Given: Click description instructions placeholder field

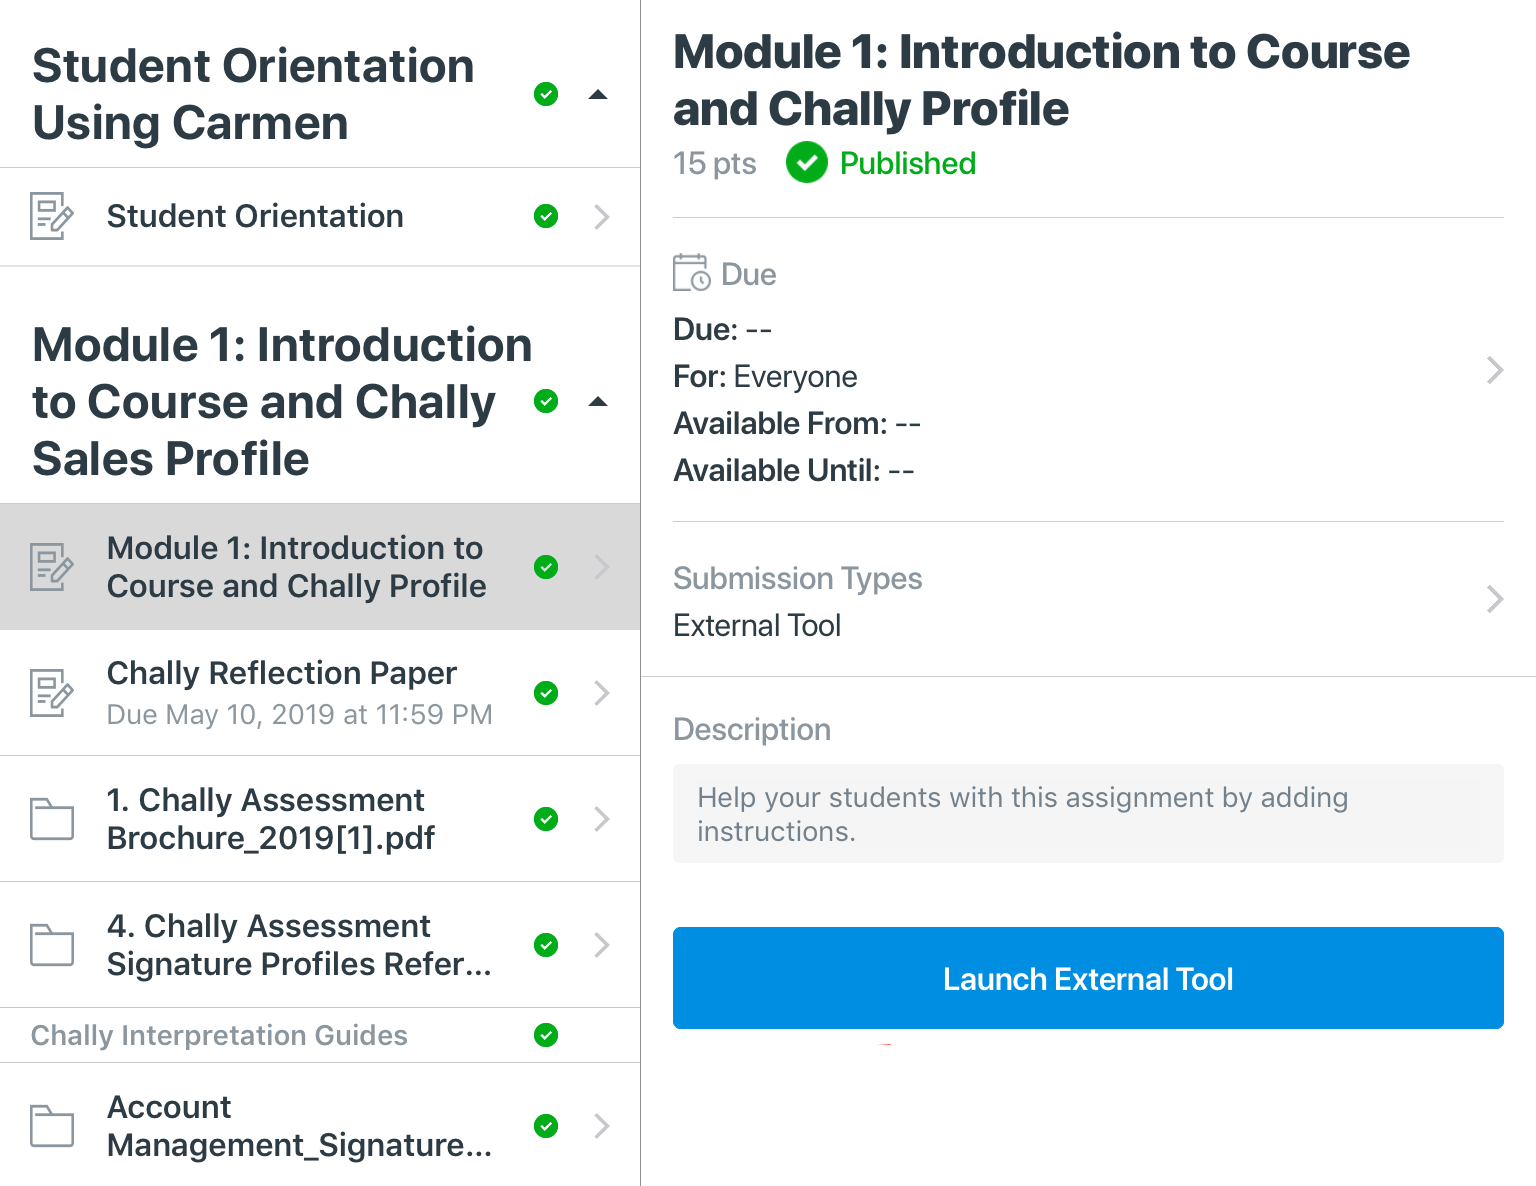Looking at the screenshot, I should (1088, 814).
